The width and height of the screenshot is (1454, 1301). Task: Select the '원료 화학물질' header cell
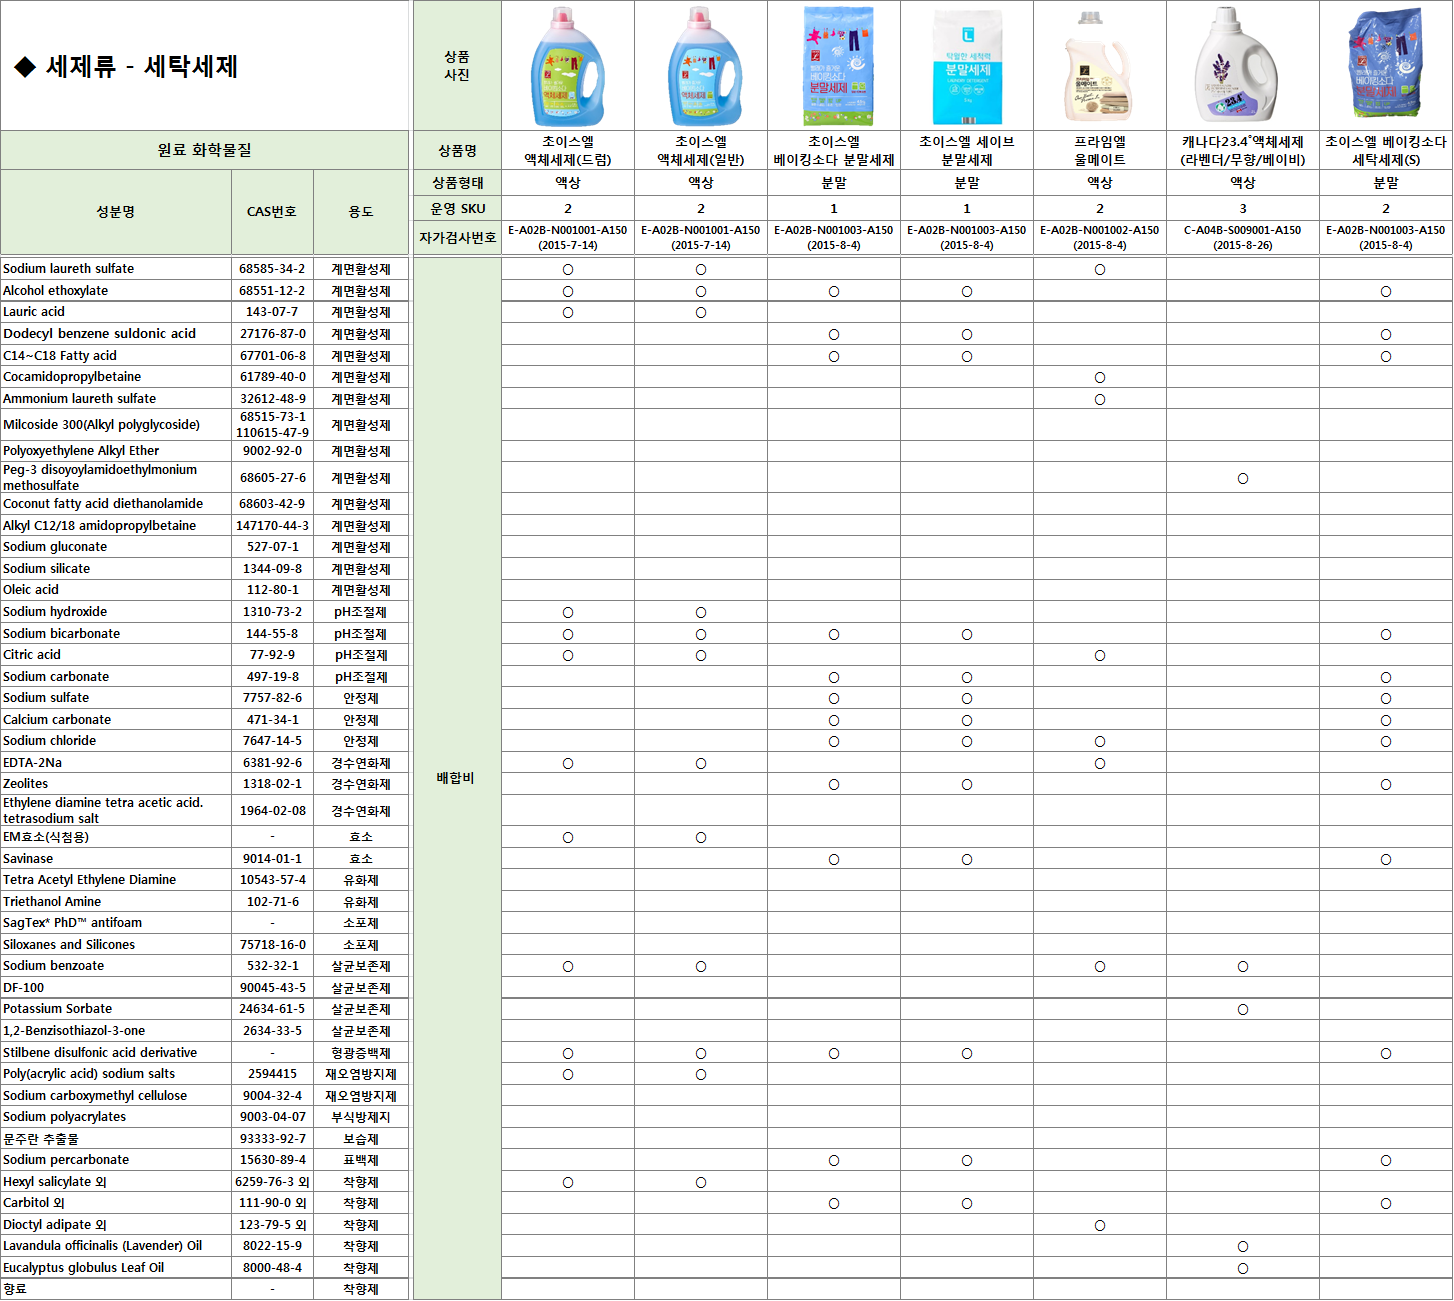(205, 150)
